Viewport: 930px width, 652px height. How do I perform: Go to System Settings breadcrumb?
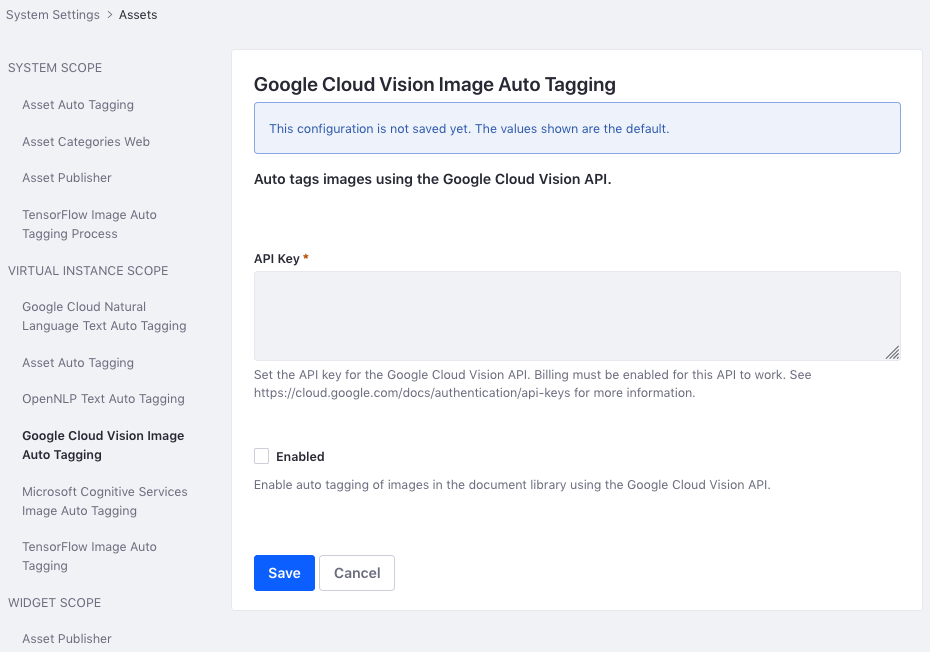pos(53,15)
